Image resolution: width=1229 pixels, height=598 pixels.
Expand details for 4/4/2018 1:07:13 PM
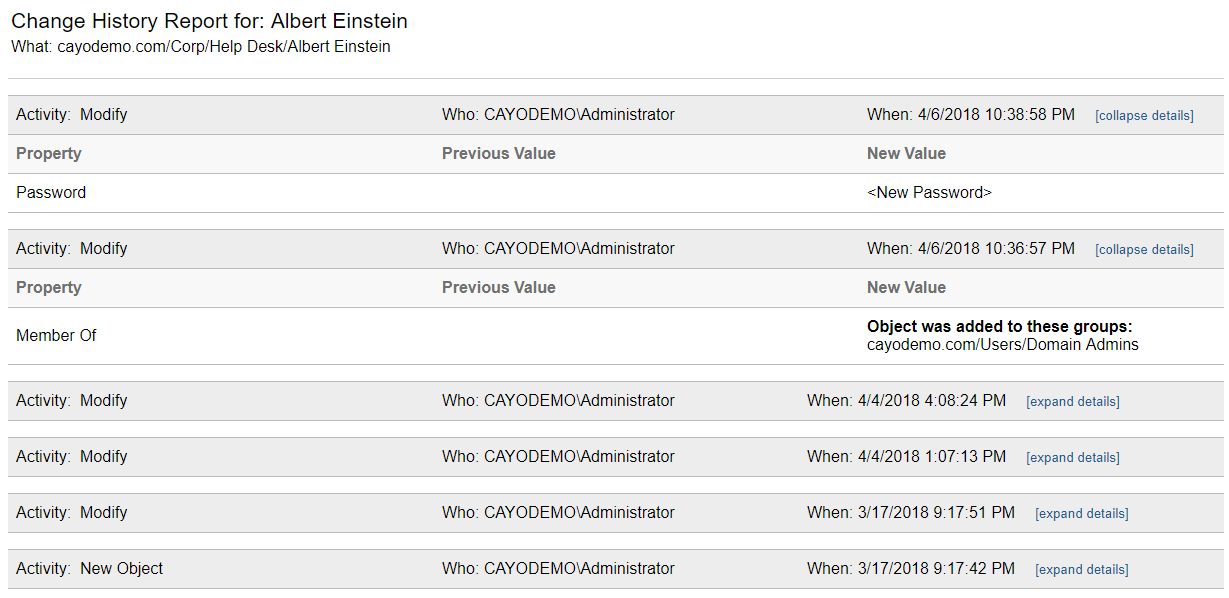(1073, 457)
